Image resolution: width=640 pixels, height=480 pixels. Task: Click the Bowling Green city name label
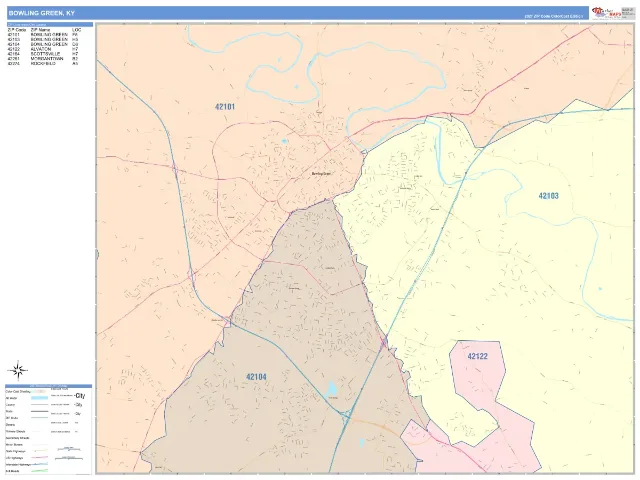coord(321,173)
